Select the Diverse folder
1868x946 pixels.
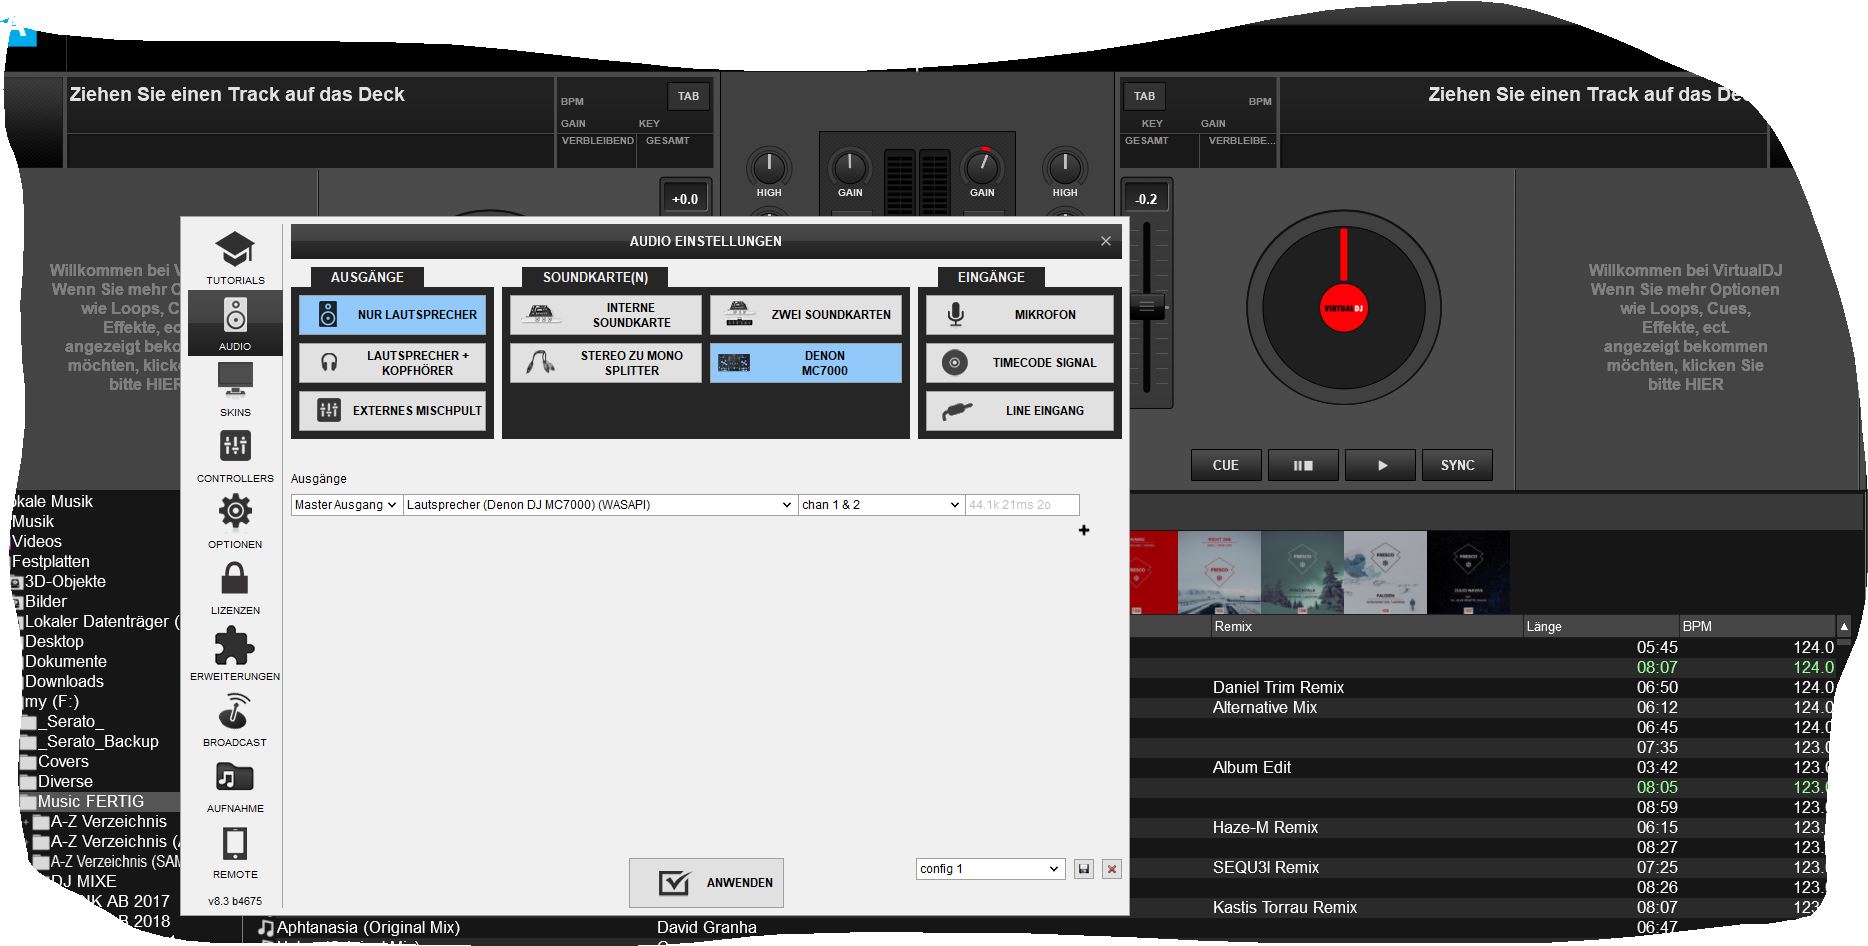65,781
